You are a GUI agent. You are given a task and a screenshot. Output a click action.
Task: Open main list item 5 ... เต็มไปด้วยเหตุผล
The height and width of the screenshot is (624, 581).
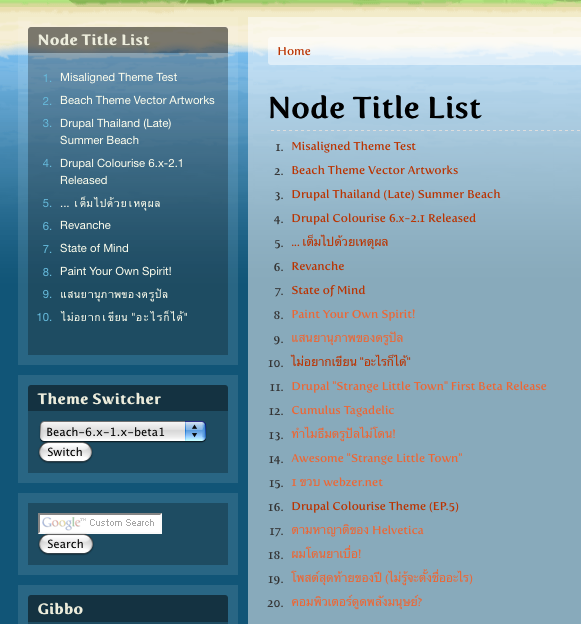[x=339, y=242]
